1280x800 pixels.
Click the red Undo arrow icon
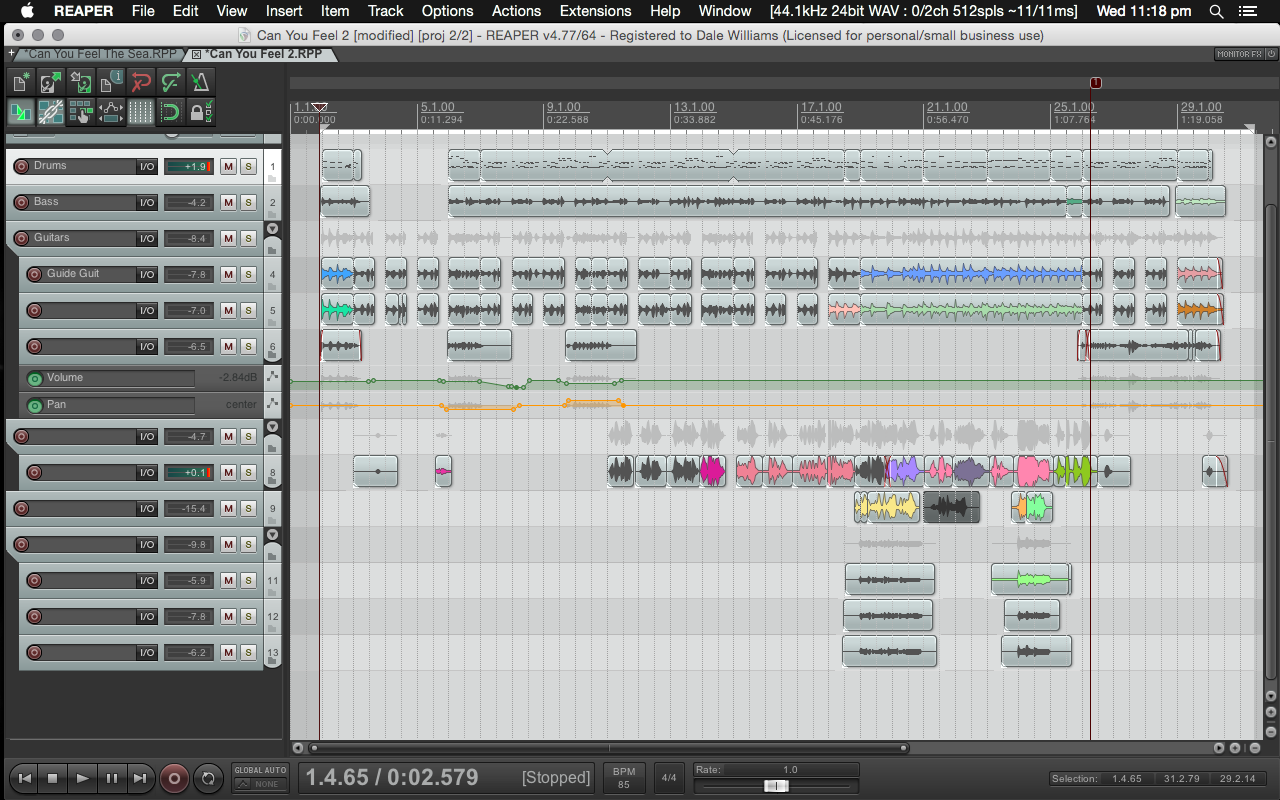141,82
